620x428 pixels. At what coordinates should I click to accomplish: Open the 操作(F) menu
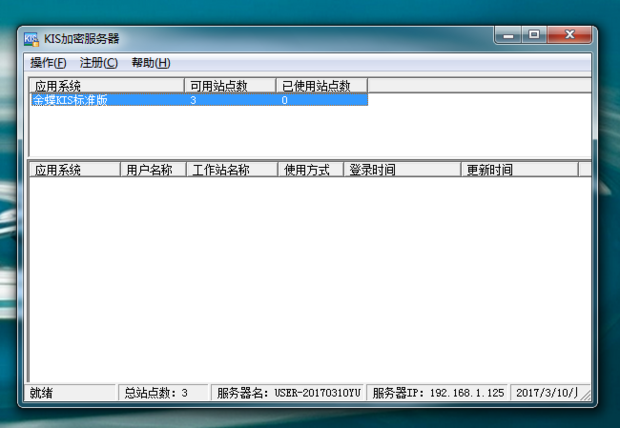[48, 63]
